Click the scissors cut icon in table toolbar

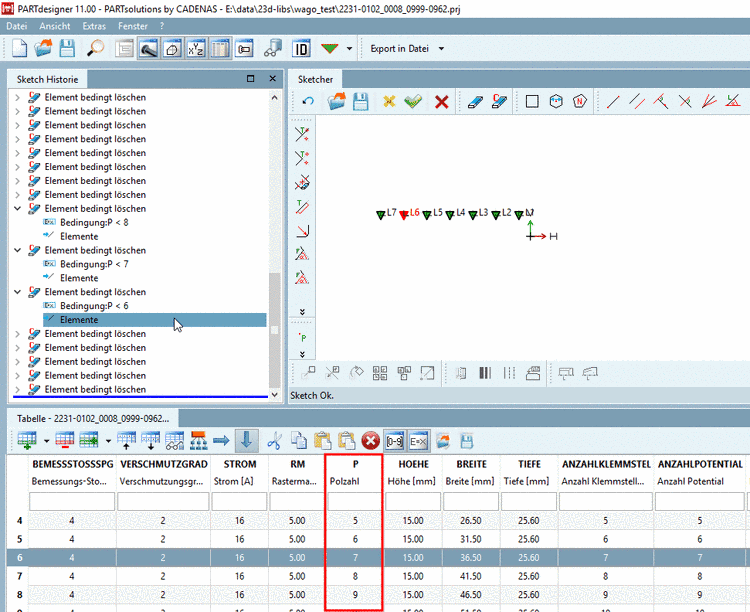[274, 440]
